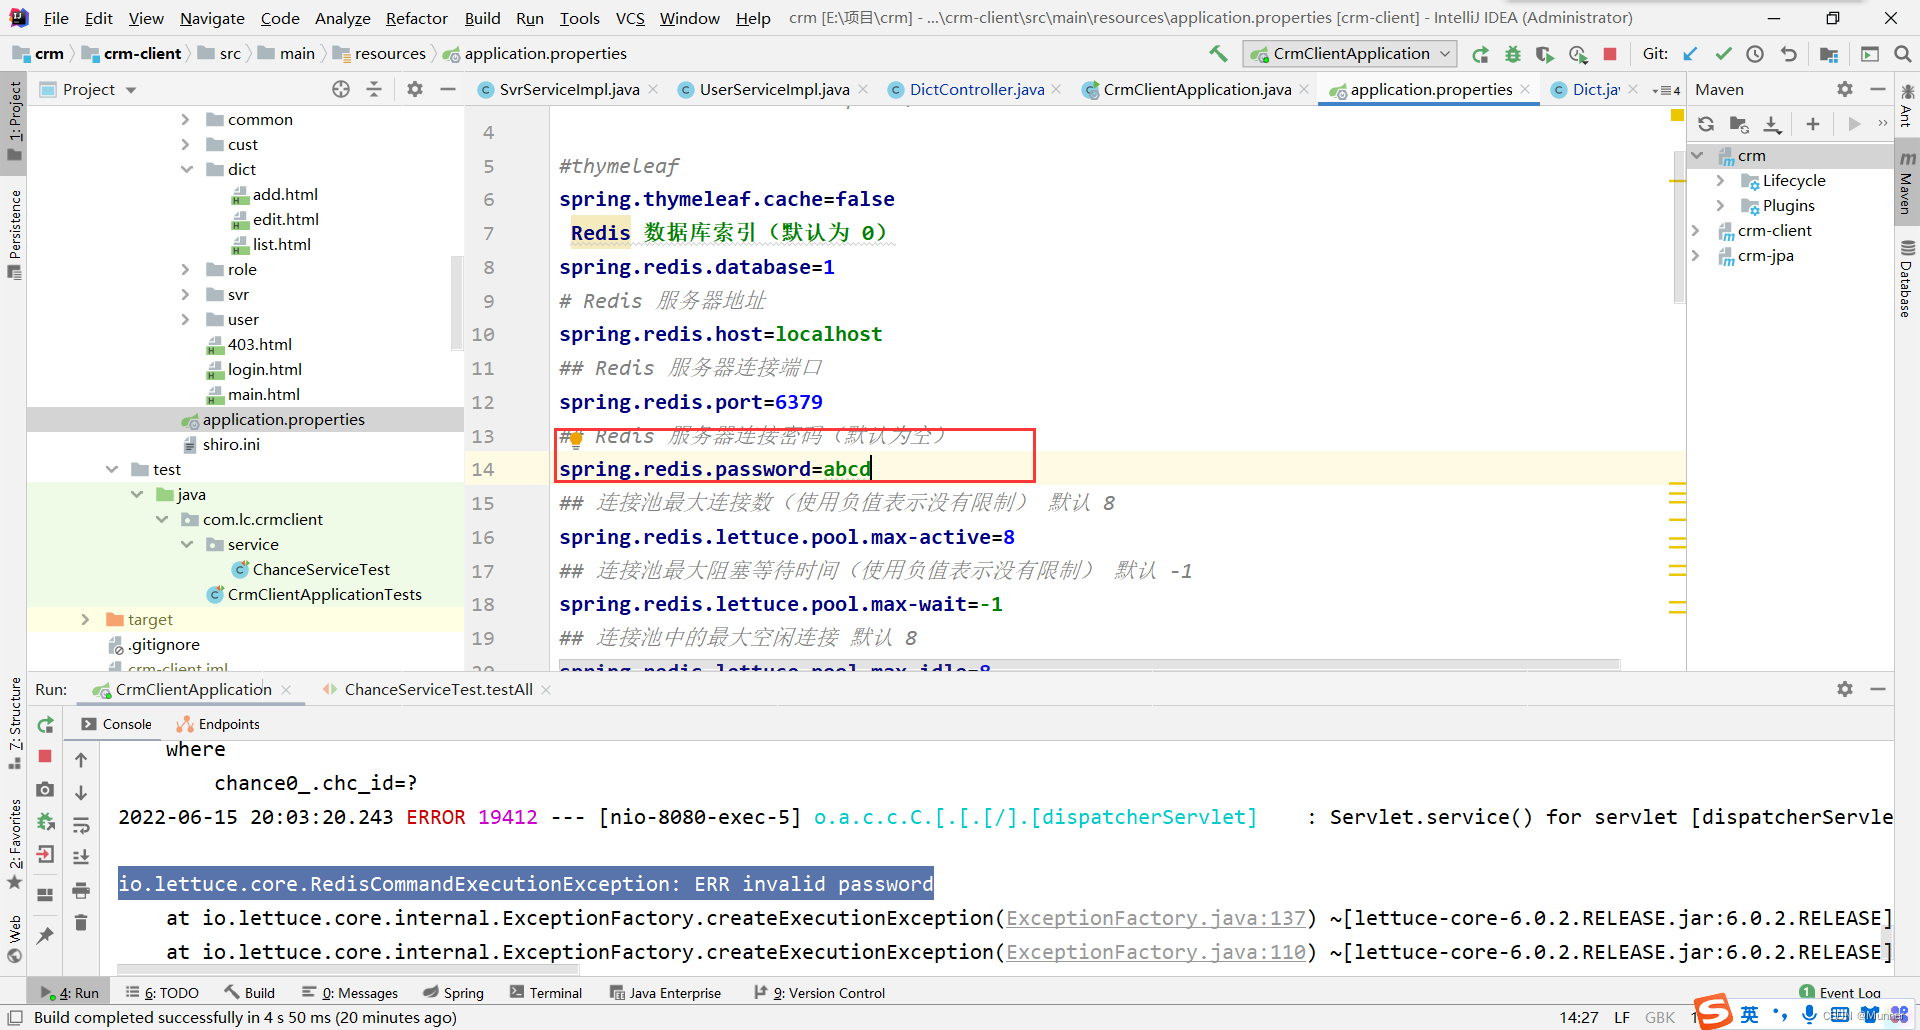This screenshot has width=1920, height=1030.
Task: Download sources in the Maven panel
Action: (1772, 124)
